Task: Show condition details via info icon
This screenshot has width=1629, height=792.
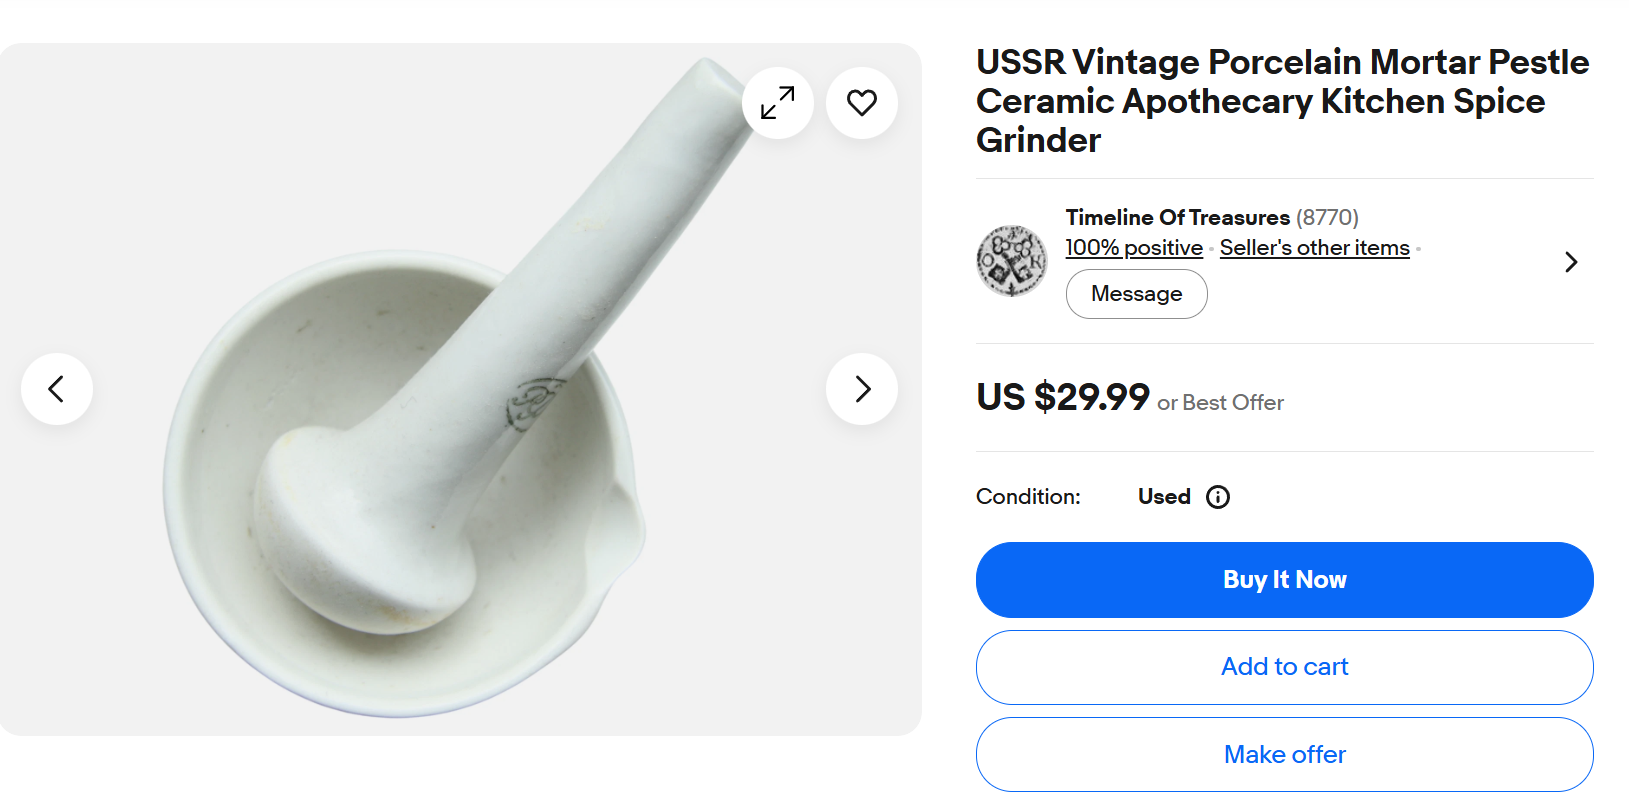Action: coord(1218,497)
